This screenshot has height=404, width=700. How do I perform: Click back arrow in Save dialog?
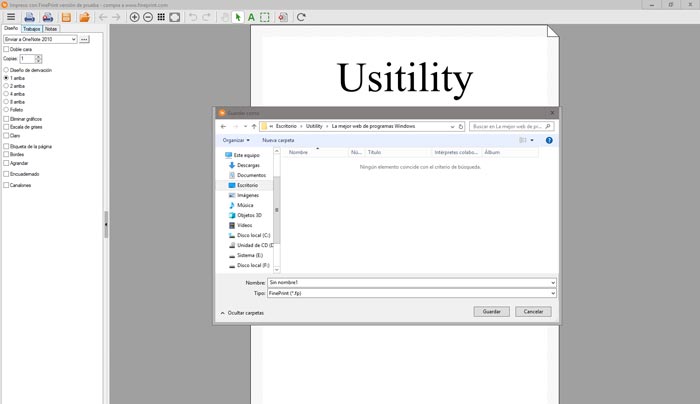(x=223, y=127)
